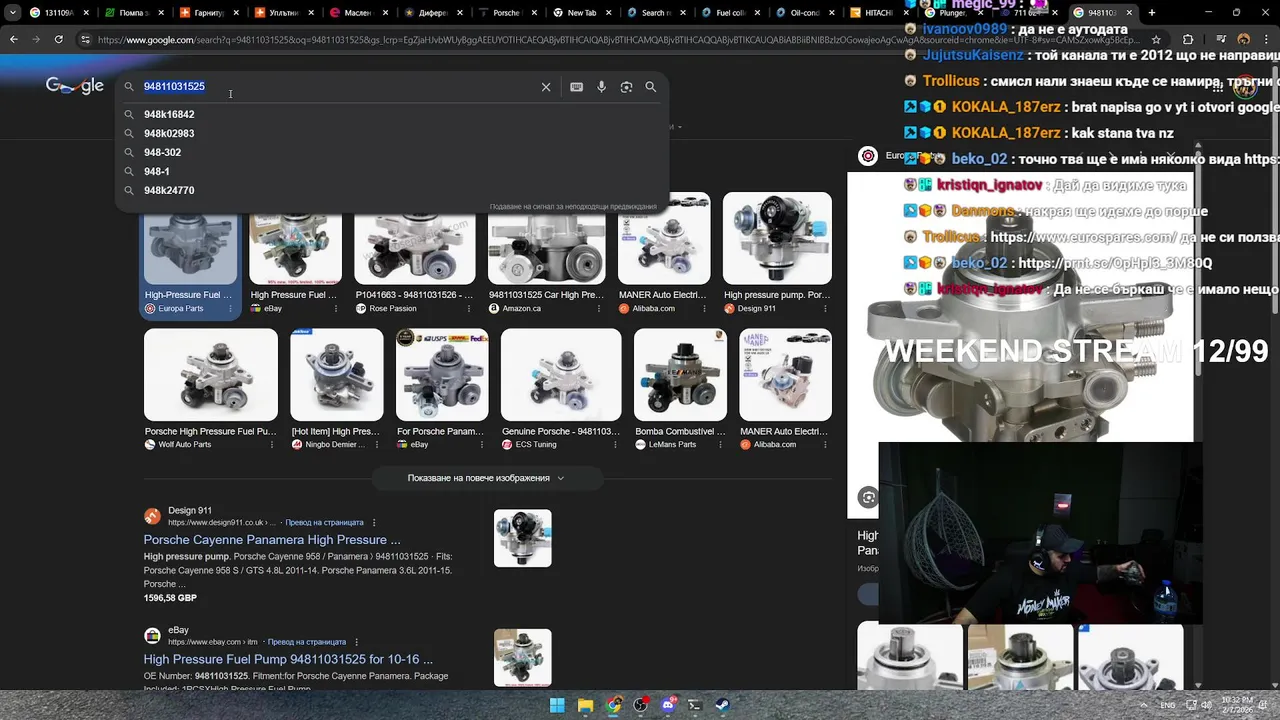
Task: Open the Ningbo Demier Hot Item image
Action: click(336, 375)
